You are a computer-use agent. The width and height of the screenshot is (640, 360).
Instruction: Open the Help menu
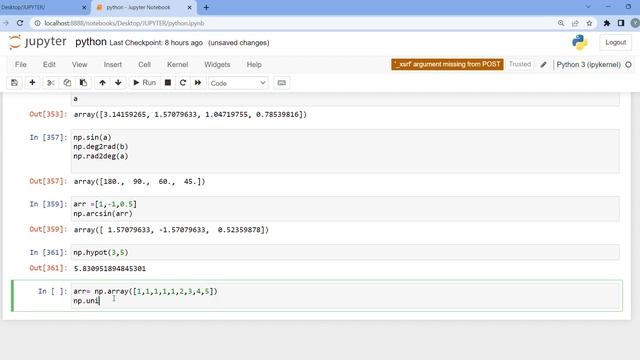coord(254,64)
